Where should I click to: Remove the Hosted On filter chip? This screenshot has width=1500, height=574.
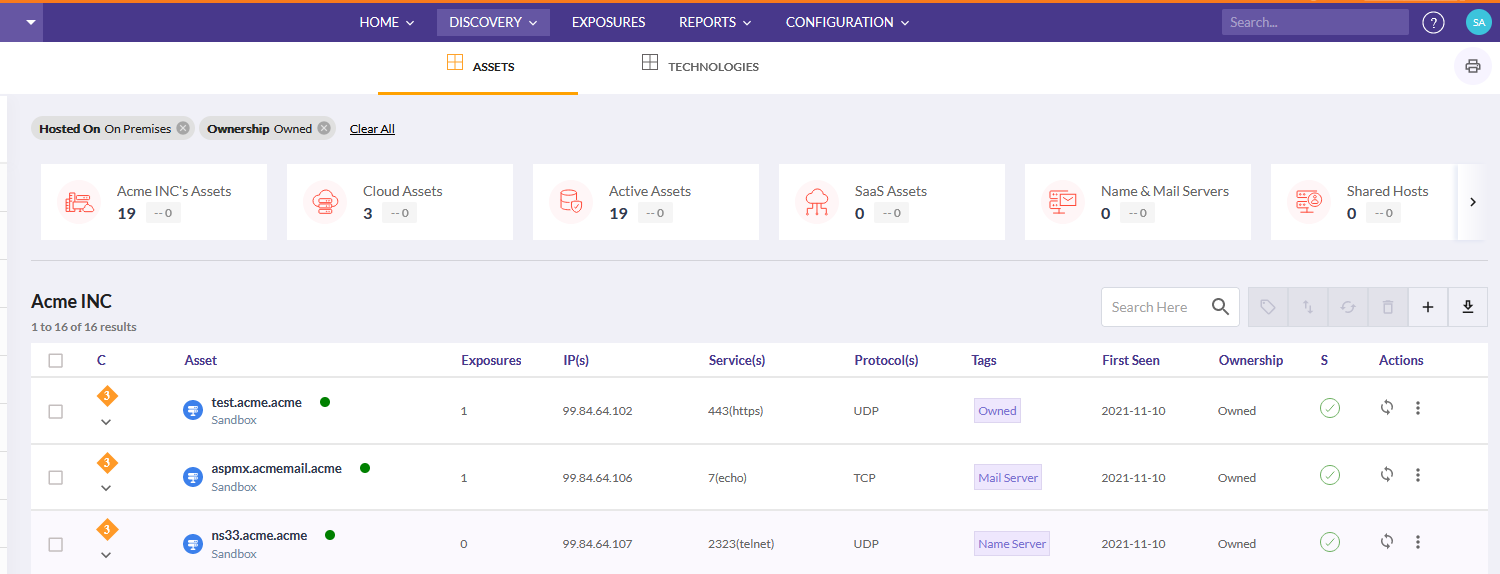tap(183, 128)
